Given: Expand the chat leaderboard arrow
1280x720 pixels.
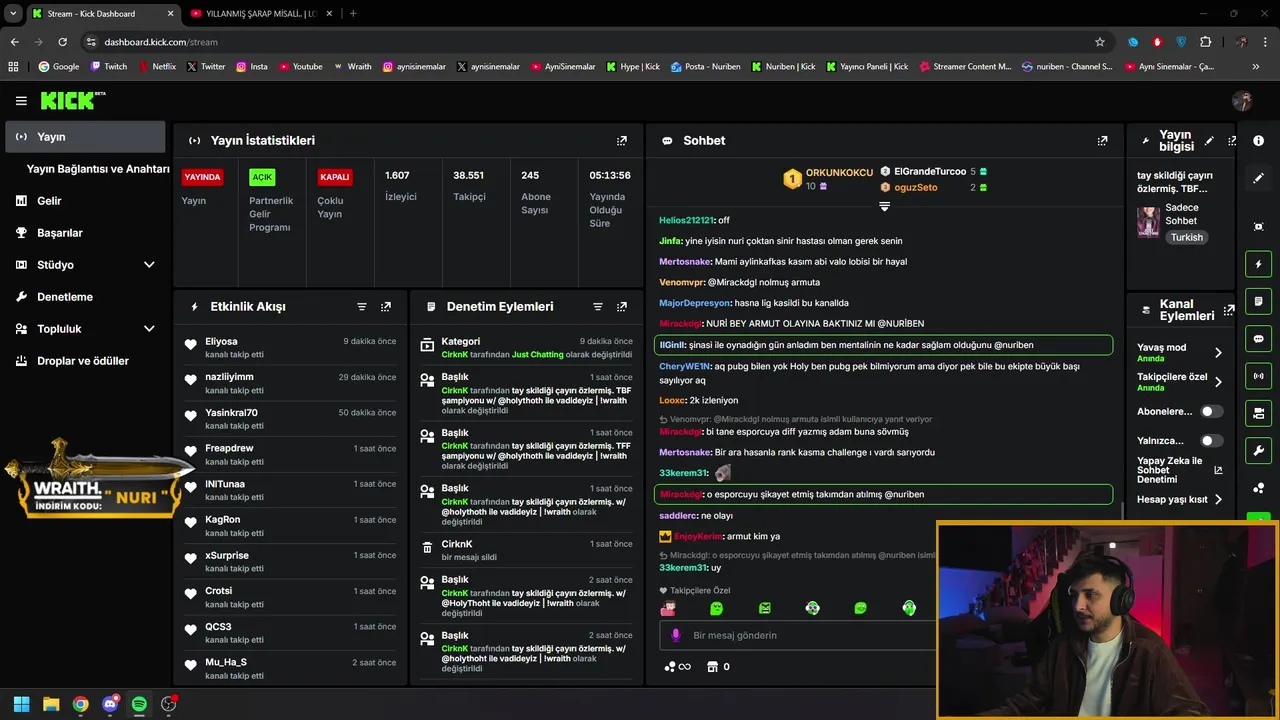Looking at the screenshot, I should 884,206.
